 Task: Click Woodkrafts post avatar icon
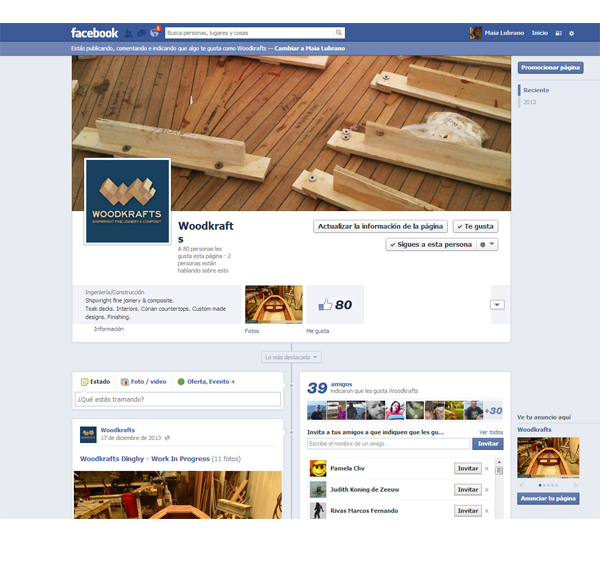pyautogui.click(x=88, y=435)
